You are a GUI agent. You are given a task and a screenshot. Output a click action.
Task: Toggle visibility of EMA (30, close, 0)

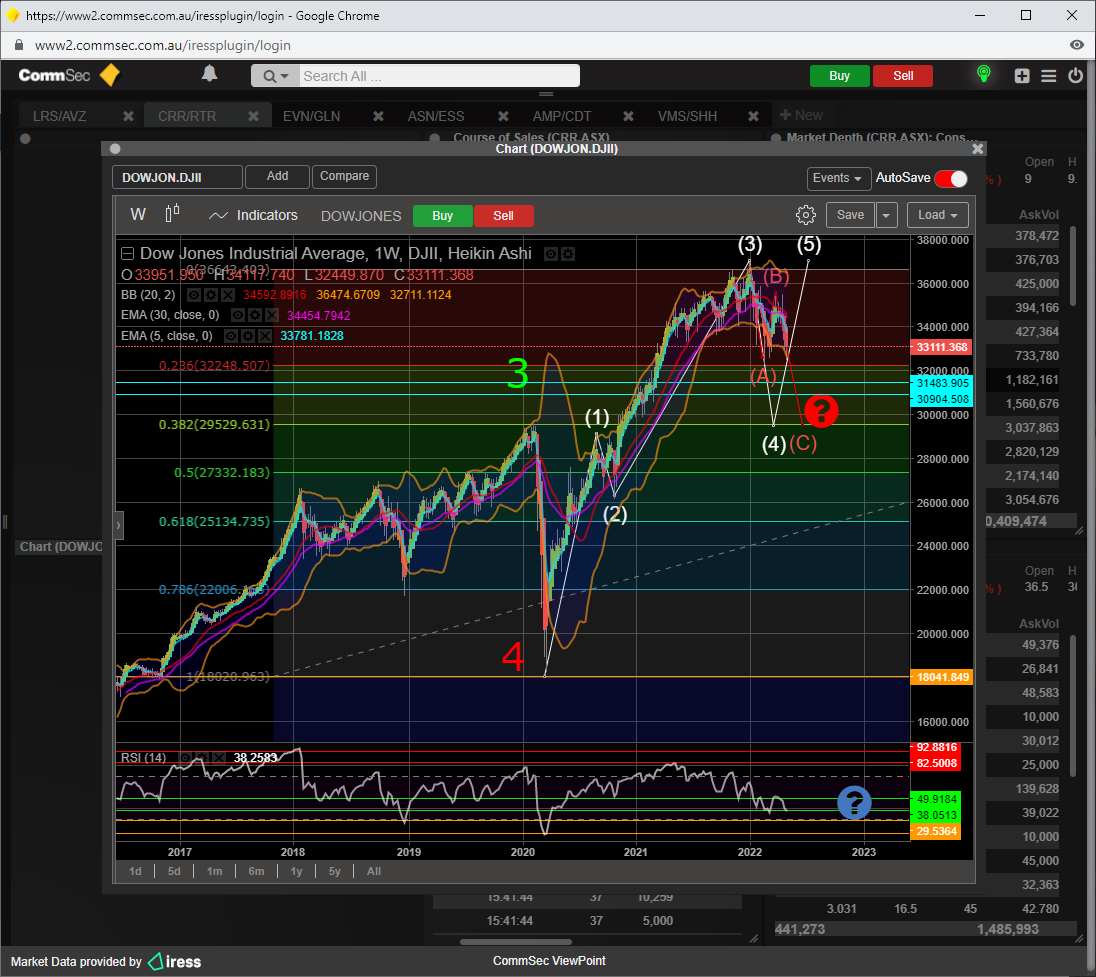(238, 315)
